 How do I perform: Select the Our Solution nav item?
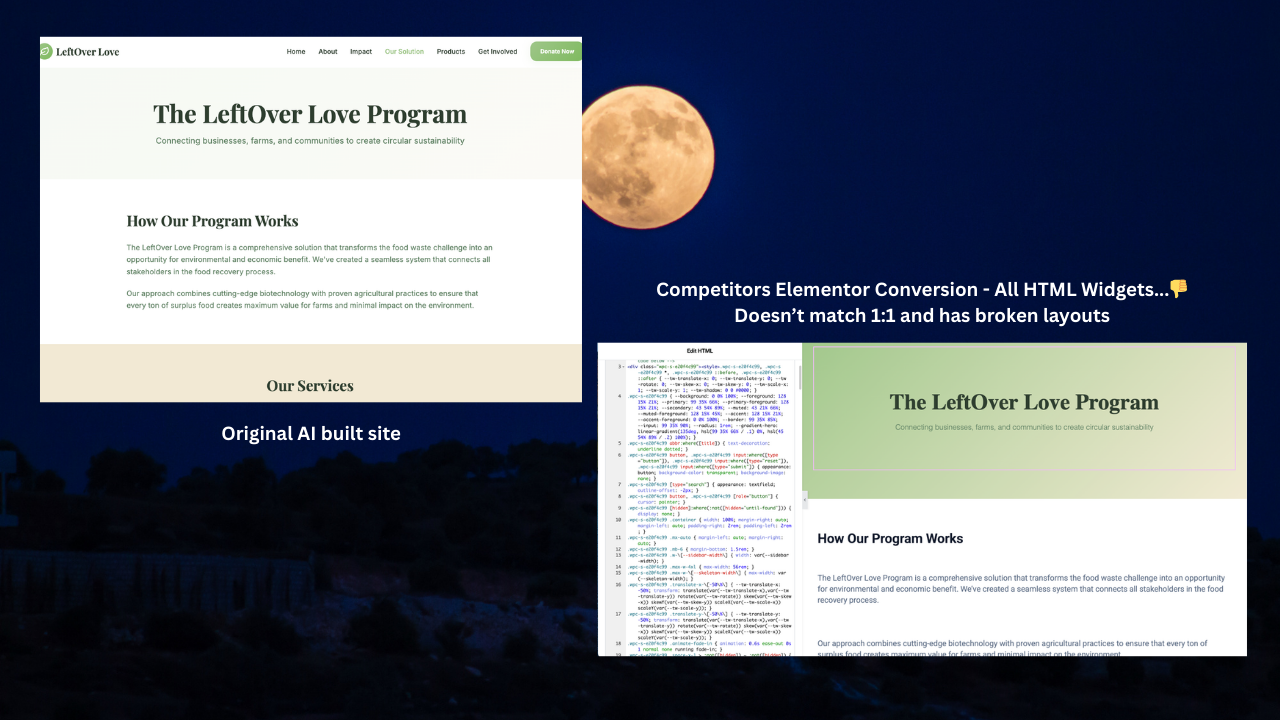pos(404,51)
